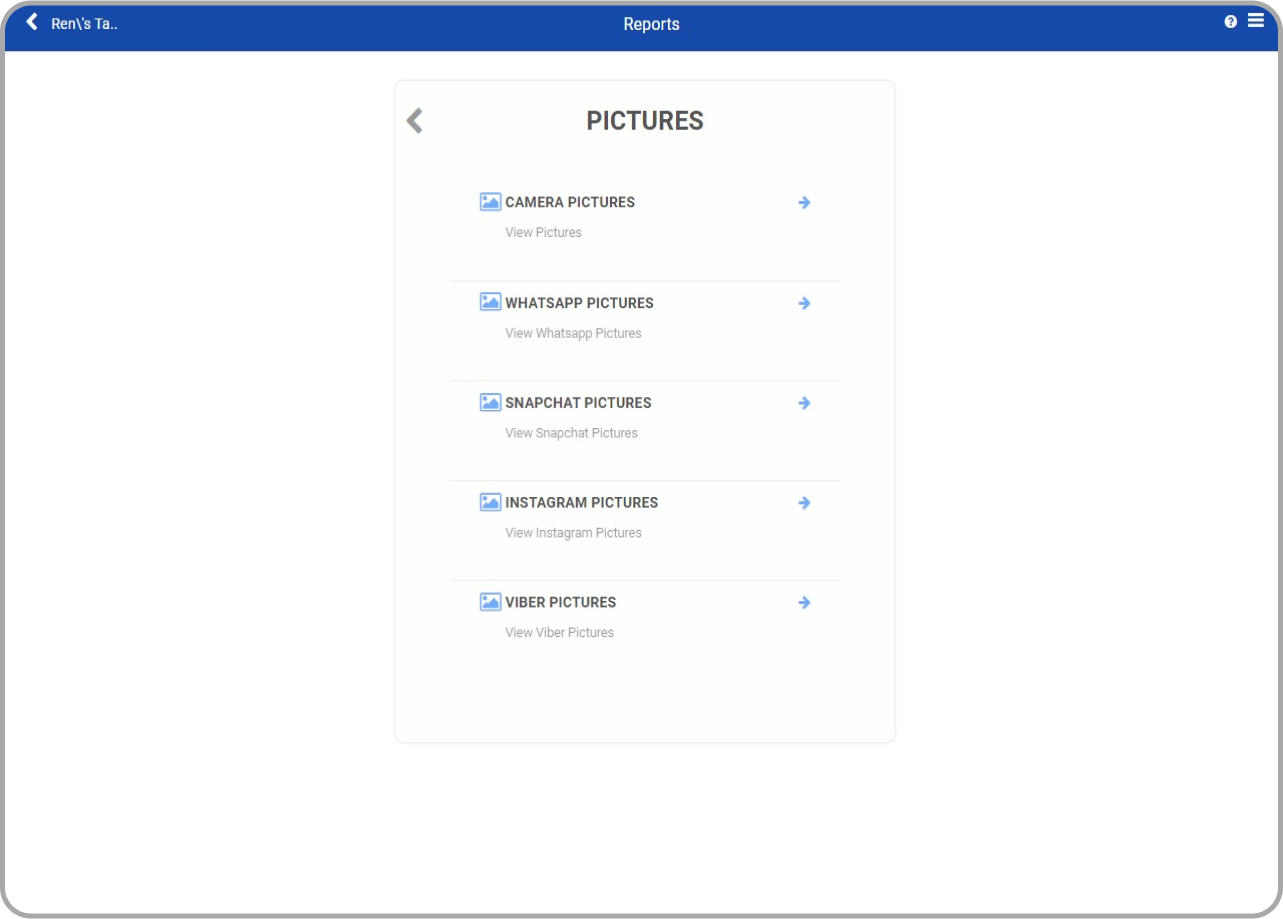Click the back chevron next to Ren's Ta..
Screen dimensions: 1283x919
pos(32,22)
